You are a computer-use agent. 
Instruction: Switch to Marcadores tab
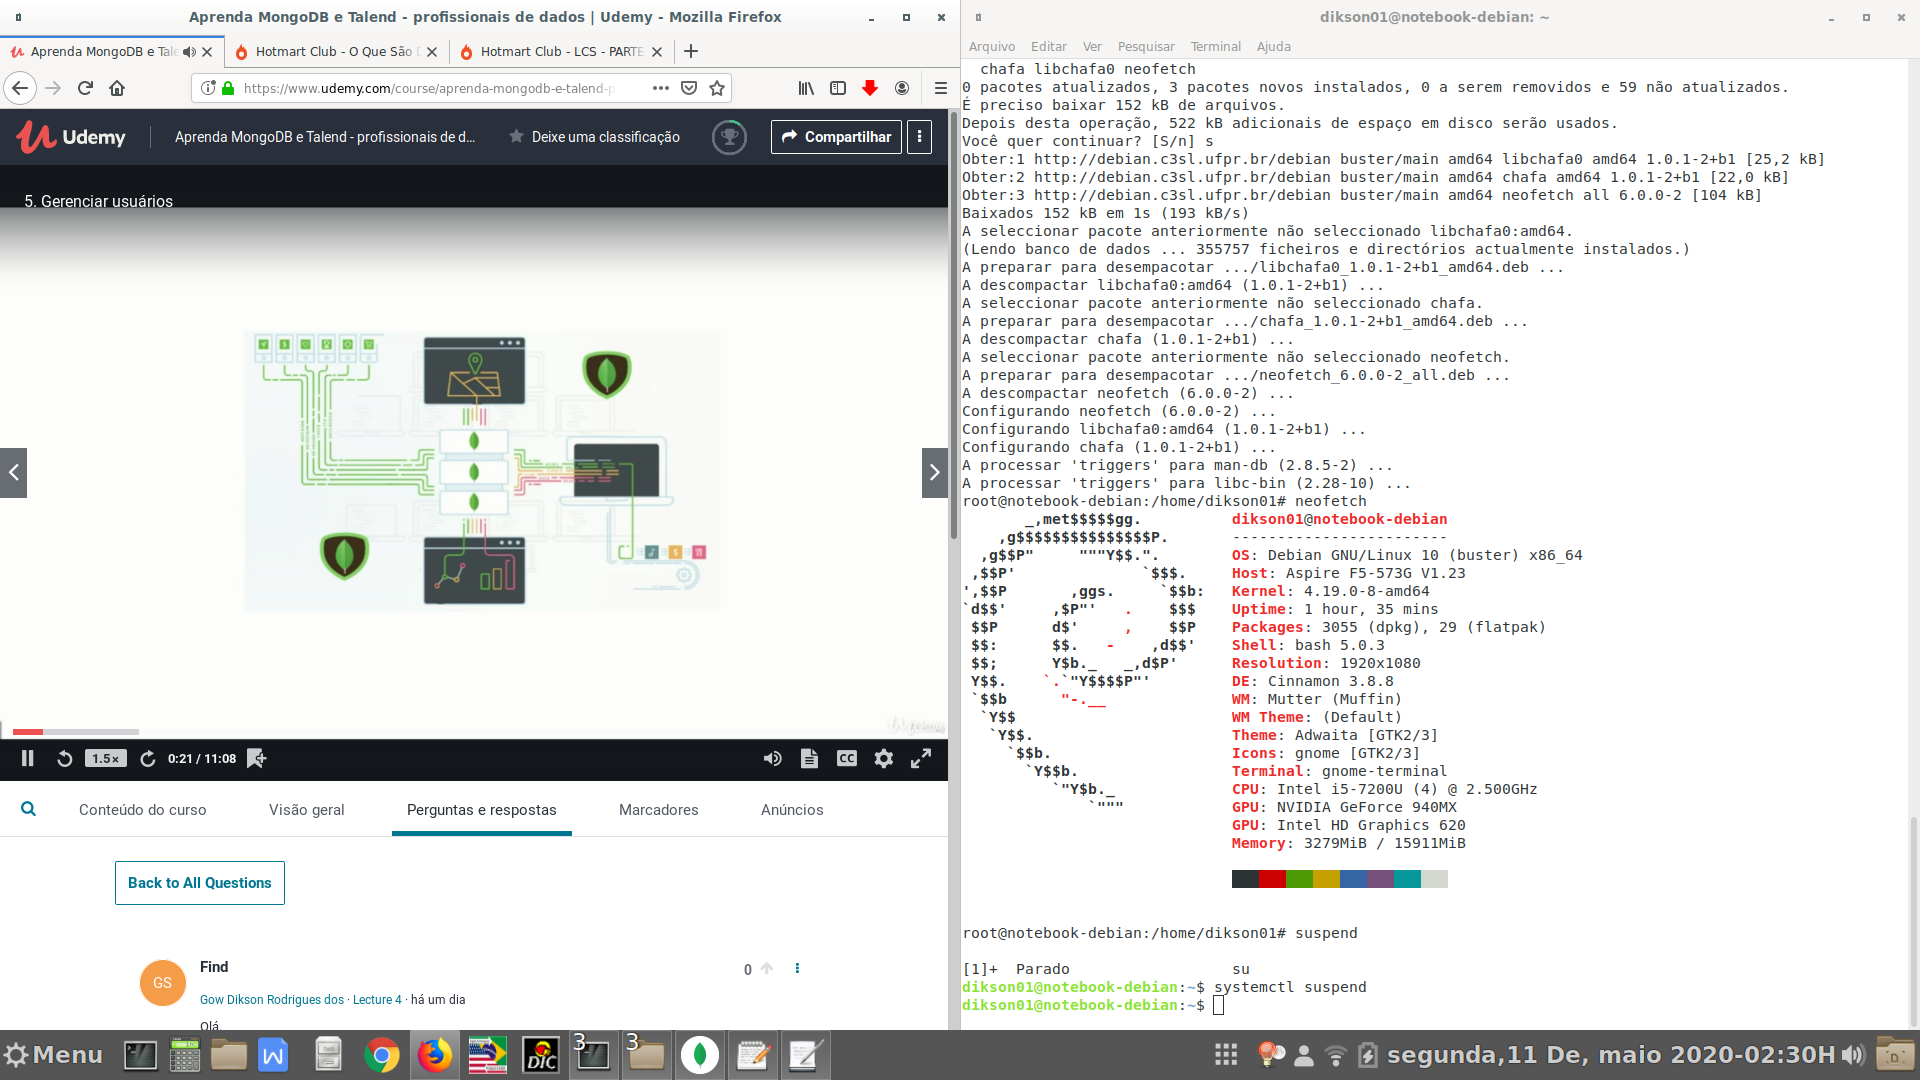pos(658,810)
